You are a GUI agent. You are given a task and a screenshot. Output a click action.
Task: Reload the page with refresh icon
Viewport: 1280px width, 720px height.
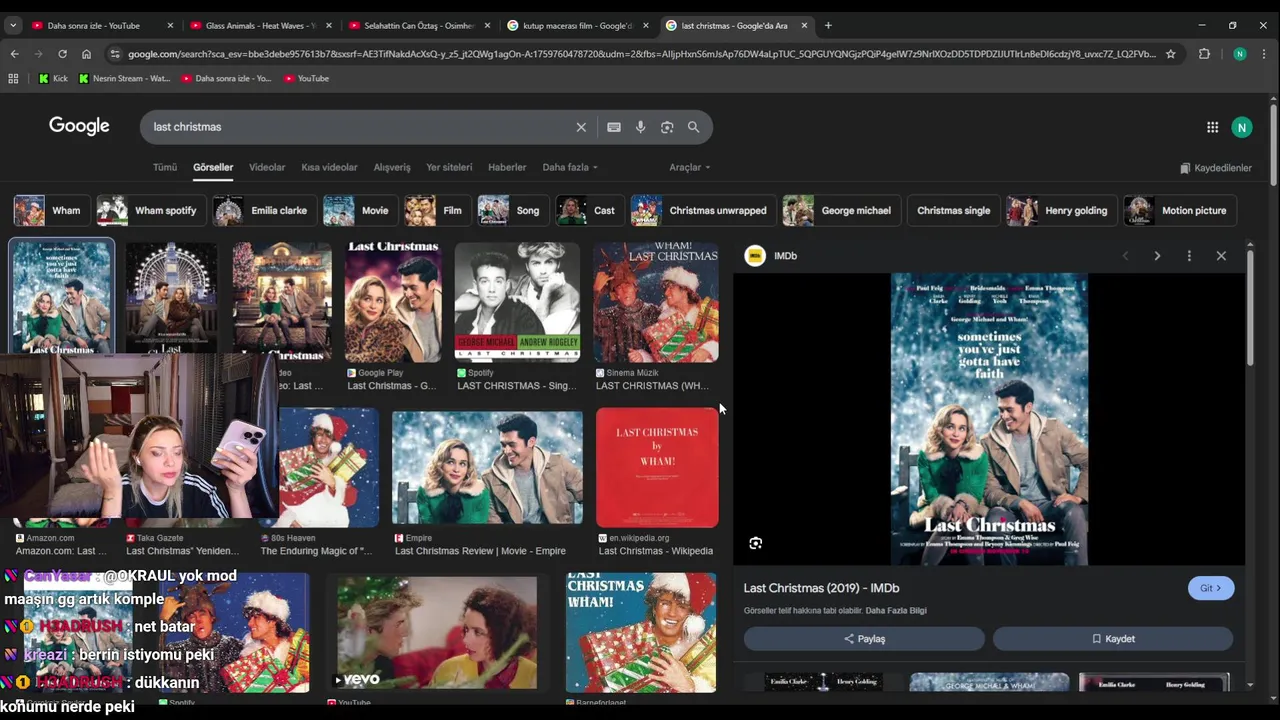[62, 54]
